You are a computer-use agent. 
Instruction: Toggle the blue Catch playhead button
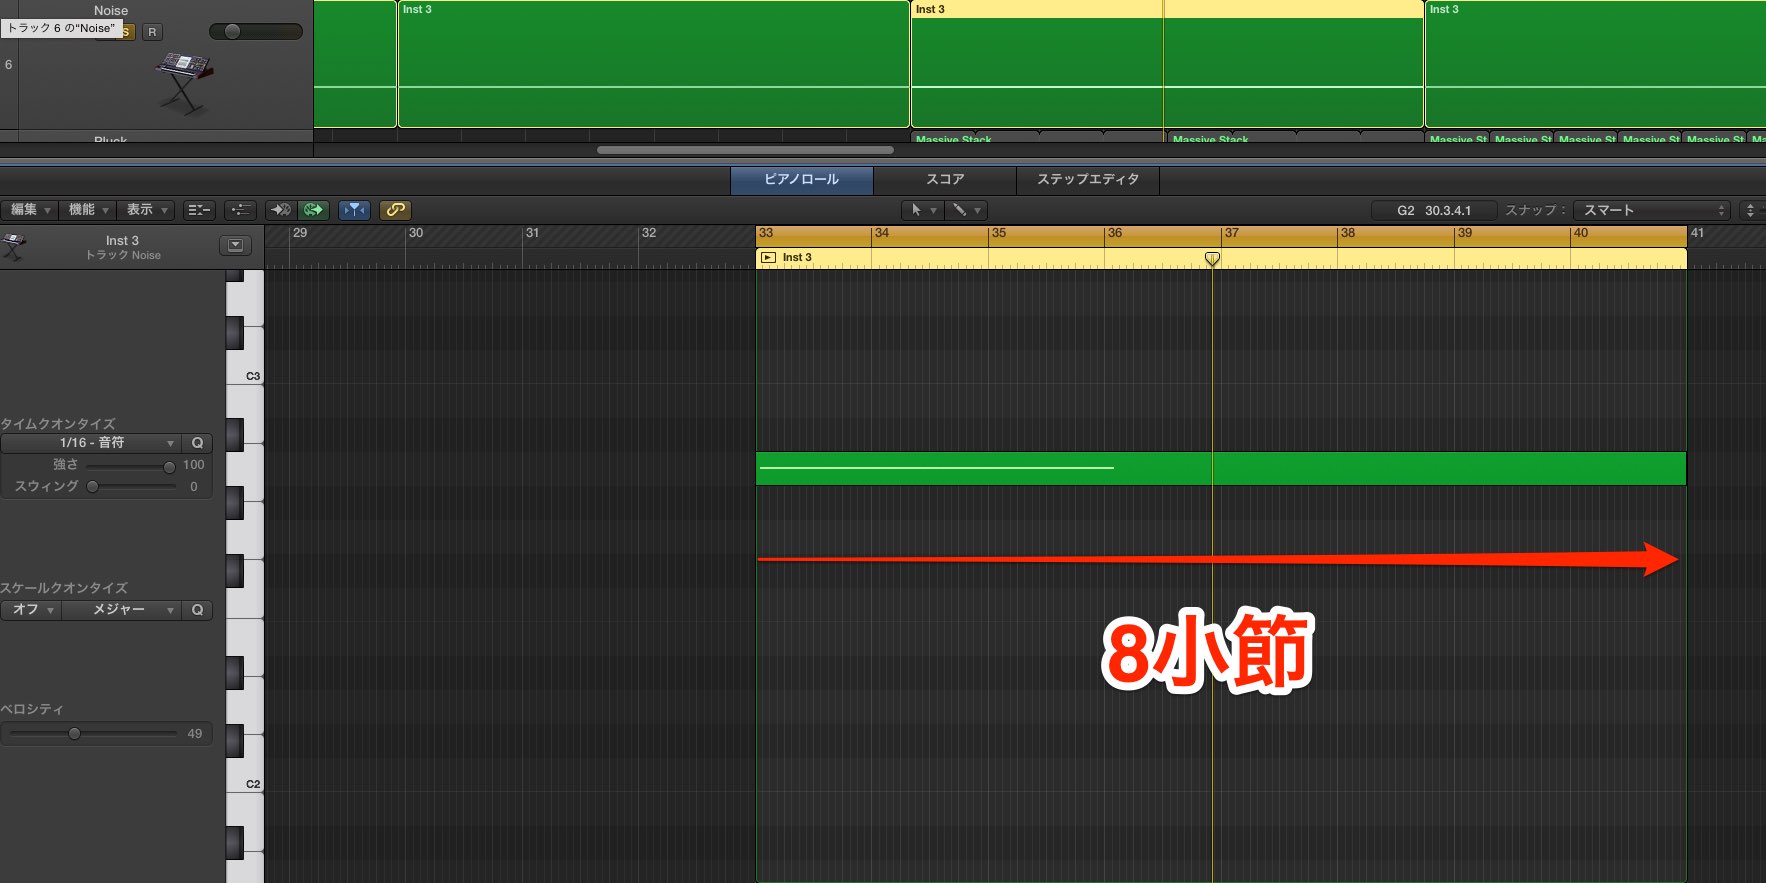[355, 210]
